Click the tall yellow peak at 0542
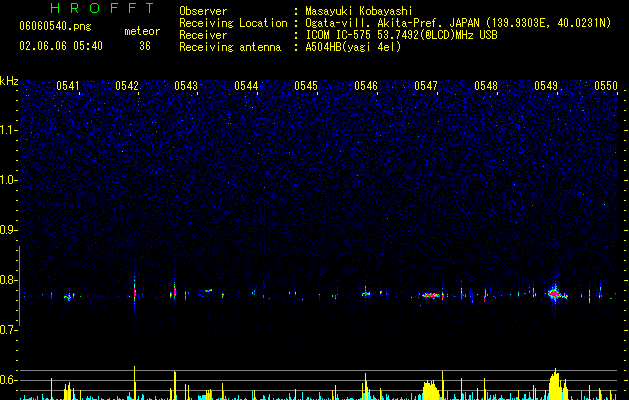Image resolution: width=629 pixels, height=400 pixels. (134, 383)
